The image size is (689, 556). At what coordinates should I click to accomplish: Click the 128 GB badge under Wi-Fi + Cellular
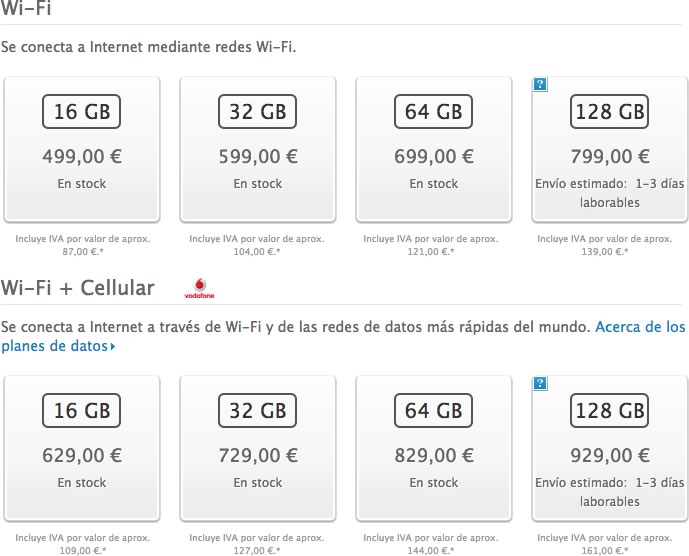(x=609, y=411)
